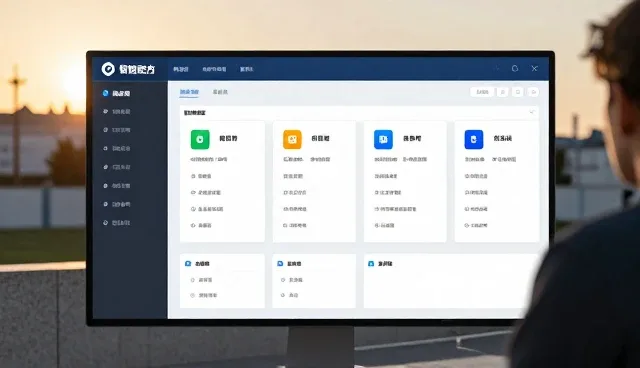The width and height of the screenshot is (640, 368).
Task: Click the middle square toolbar icon at top right
Action: 518,92
